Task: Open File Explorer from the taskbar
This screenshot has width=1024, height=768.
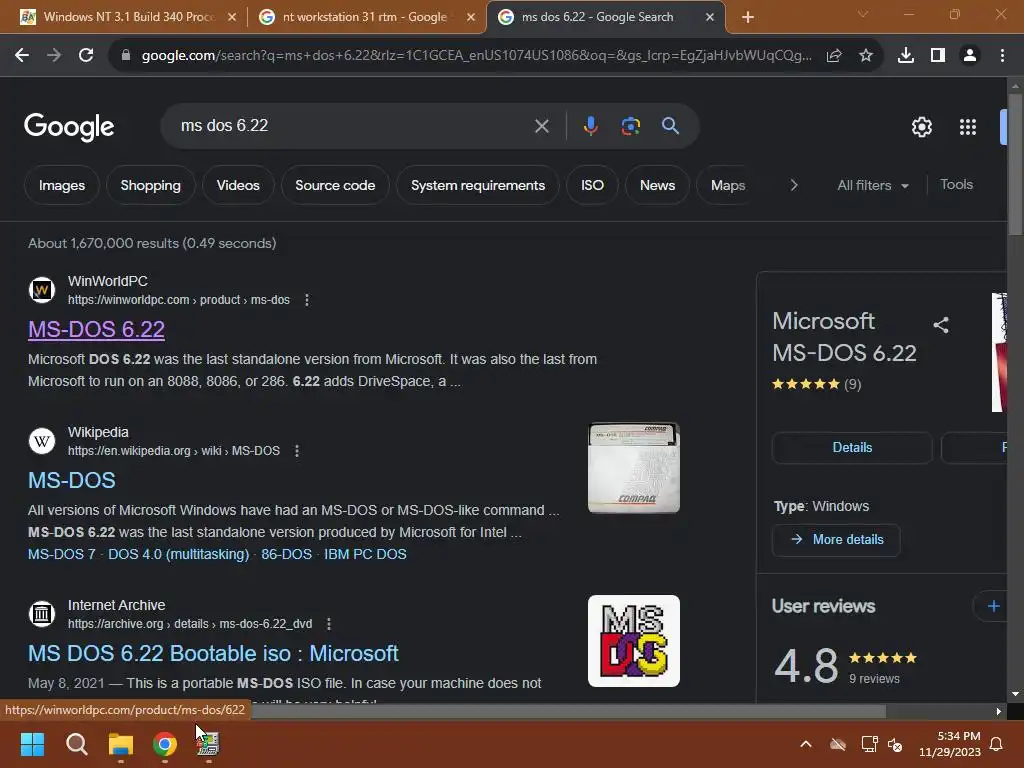Action: tap(121, 744)
